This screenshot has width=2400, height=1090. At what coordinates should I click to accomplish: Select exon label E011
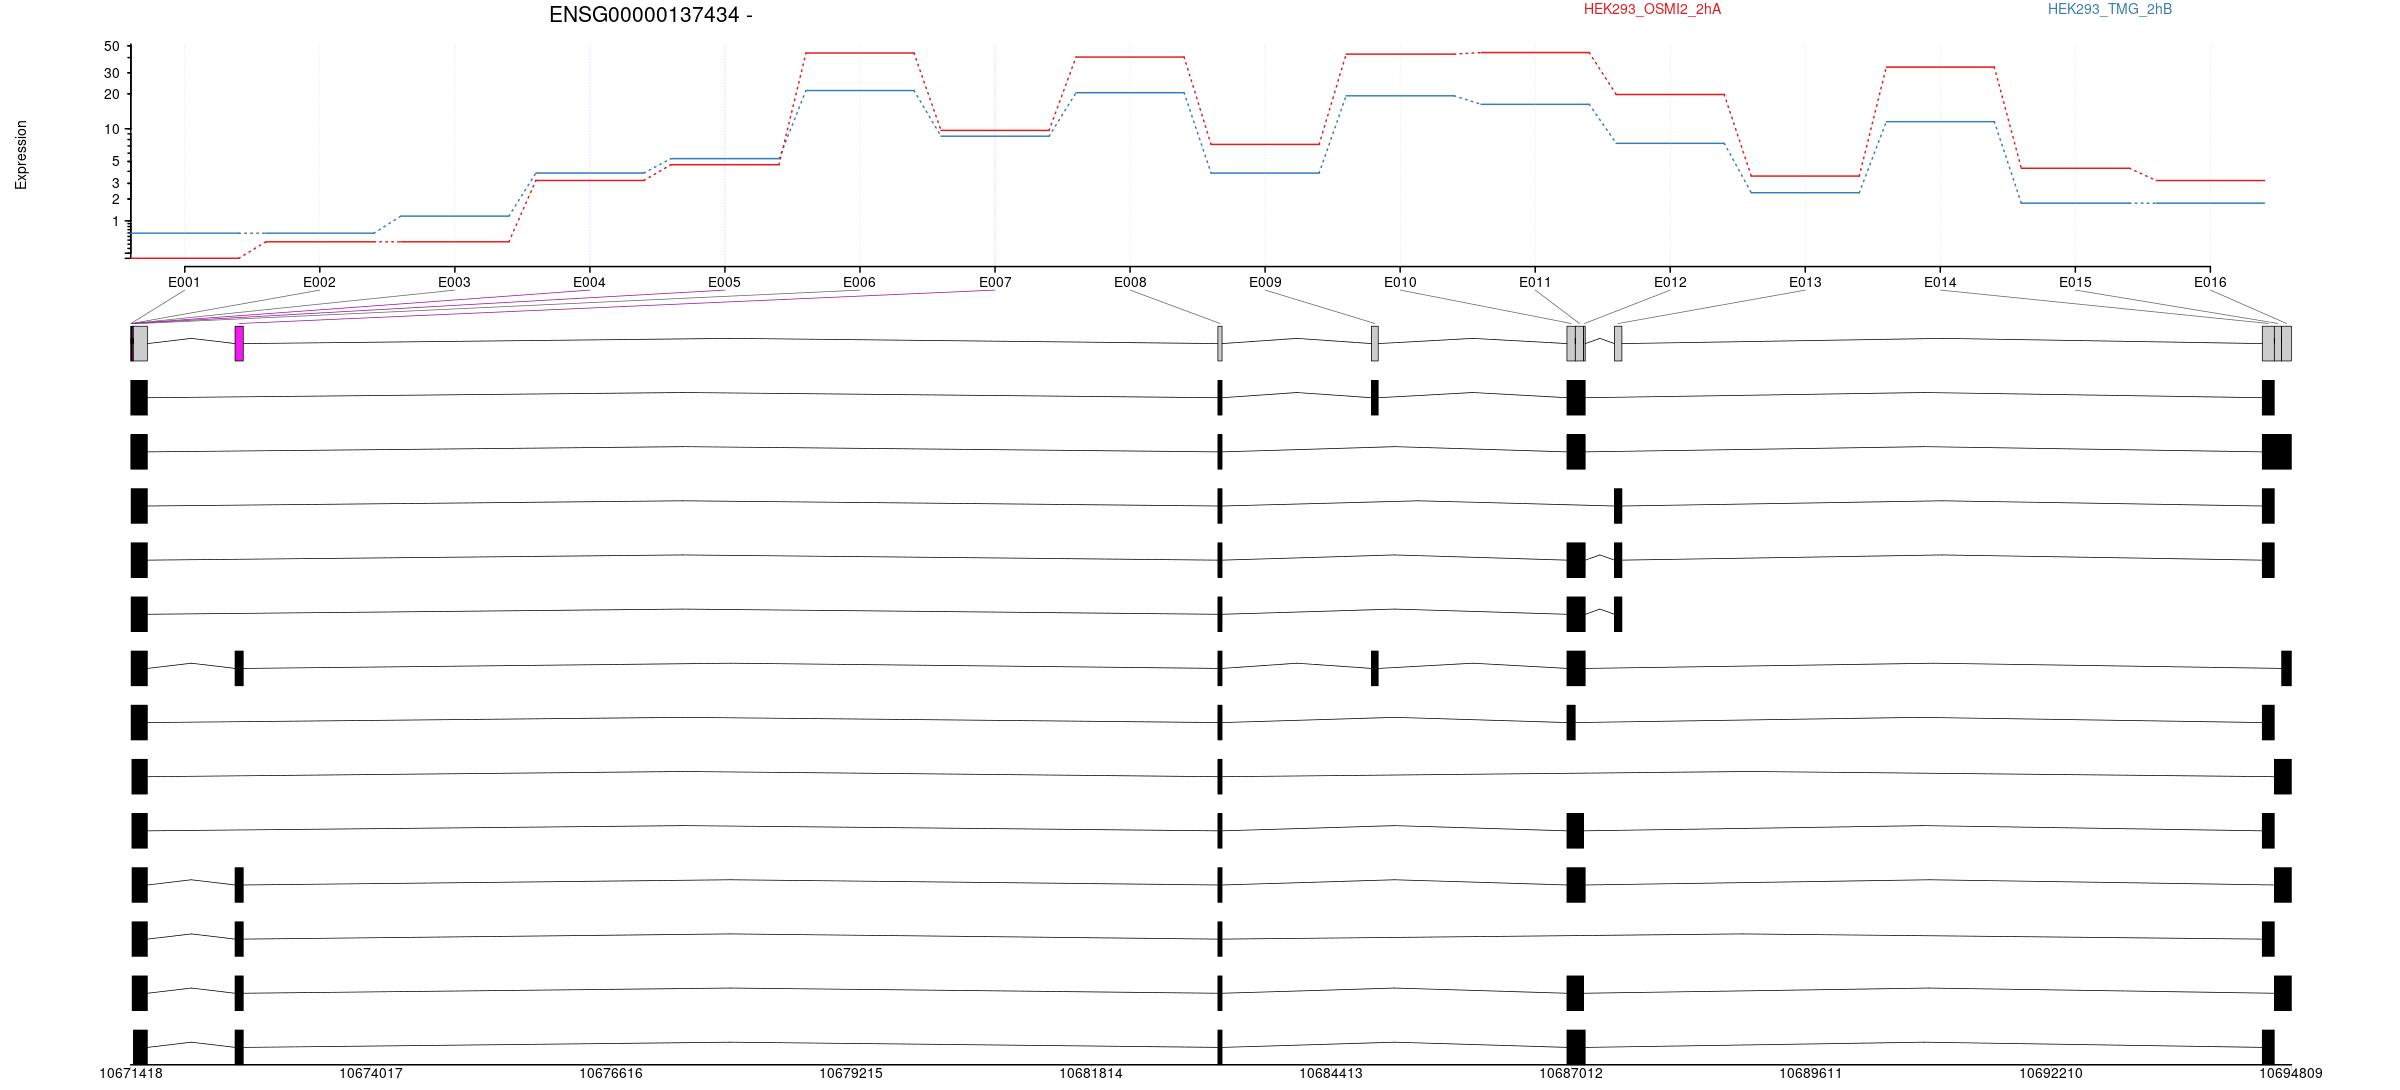pos(1535,282)
